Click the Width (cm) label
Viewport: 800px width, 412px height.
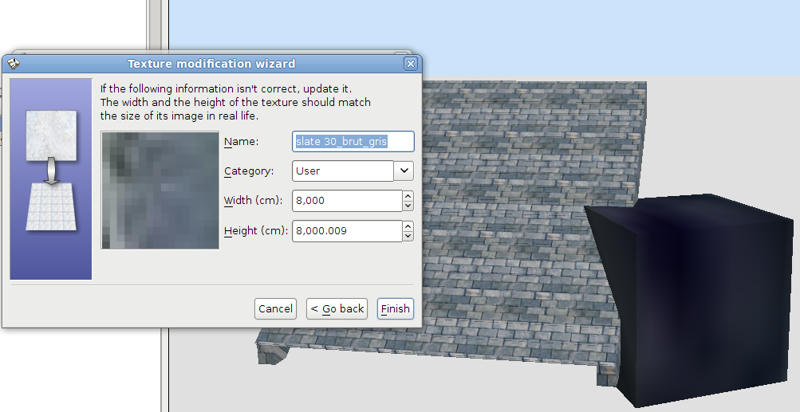(x=253, y=201)
